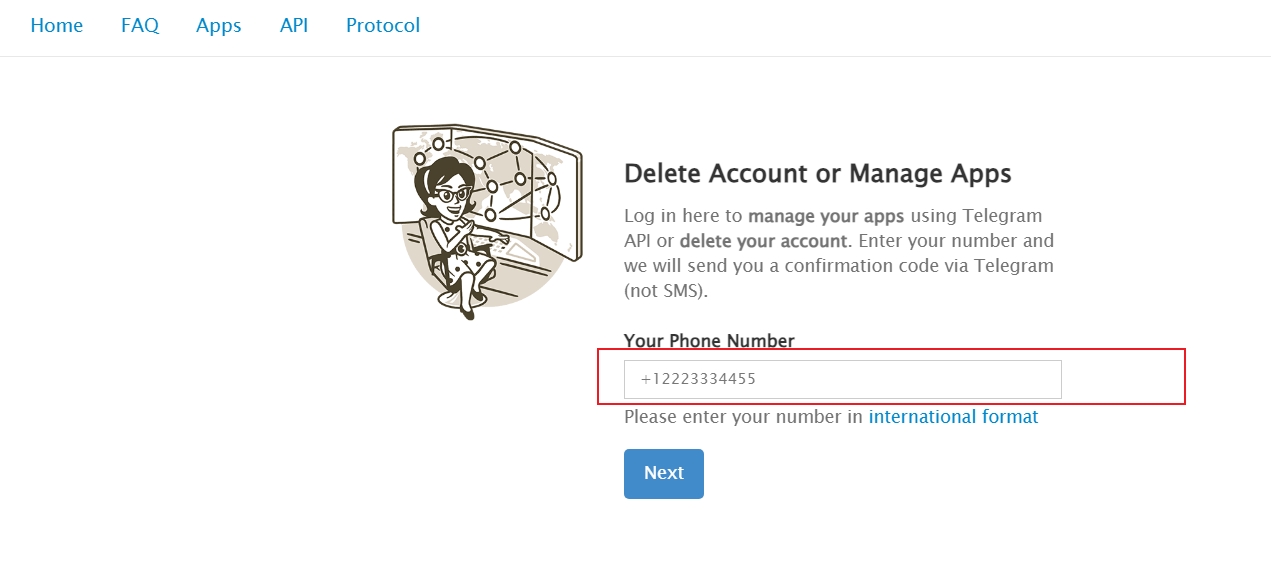Click the bold manage your apps text
This screenshot has height=567, width=1271.
(826, 216)
